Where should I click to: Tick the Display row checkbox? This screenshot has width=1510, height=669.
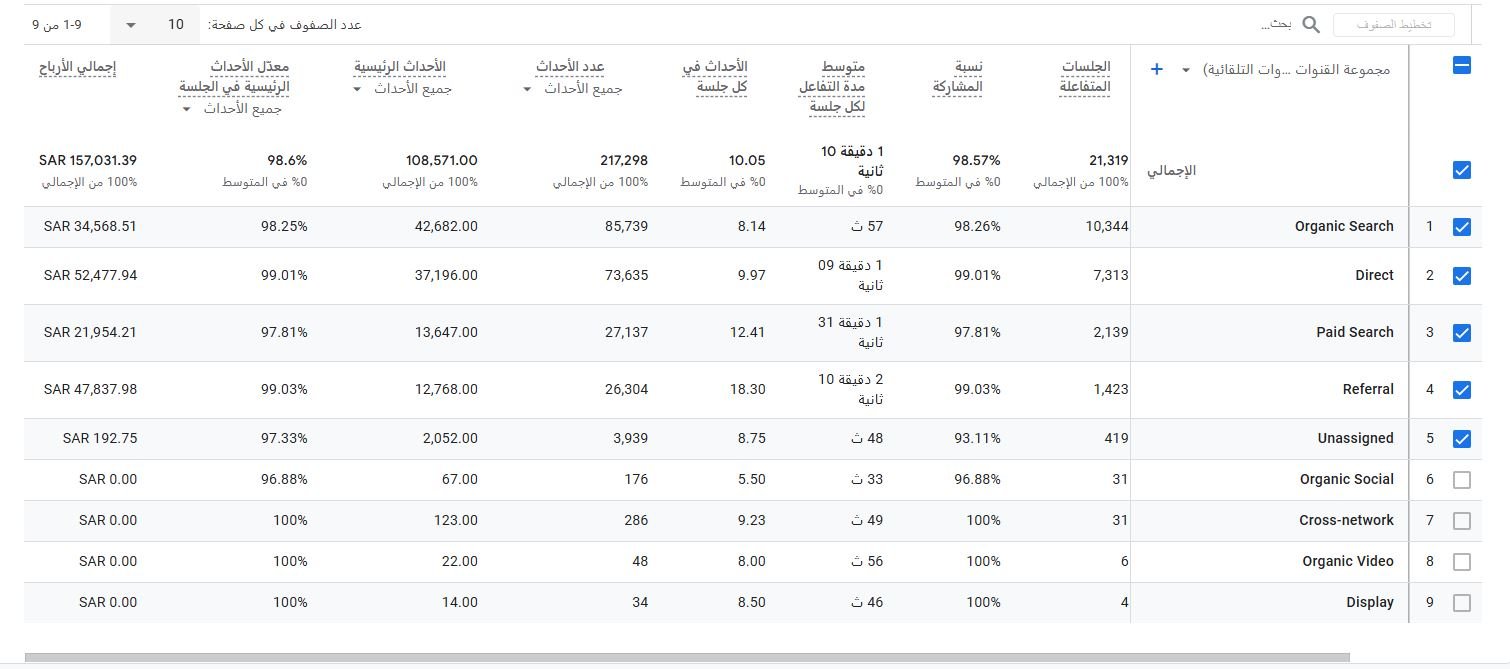pyautogui.click(x=1461, y=603)
